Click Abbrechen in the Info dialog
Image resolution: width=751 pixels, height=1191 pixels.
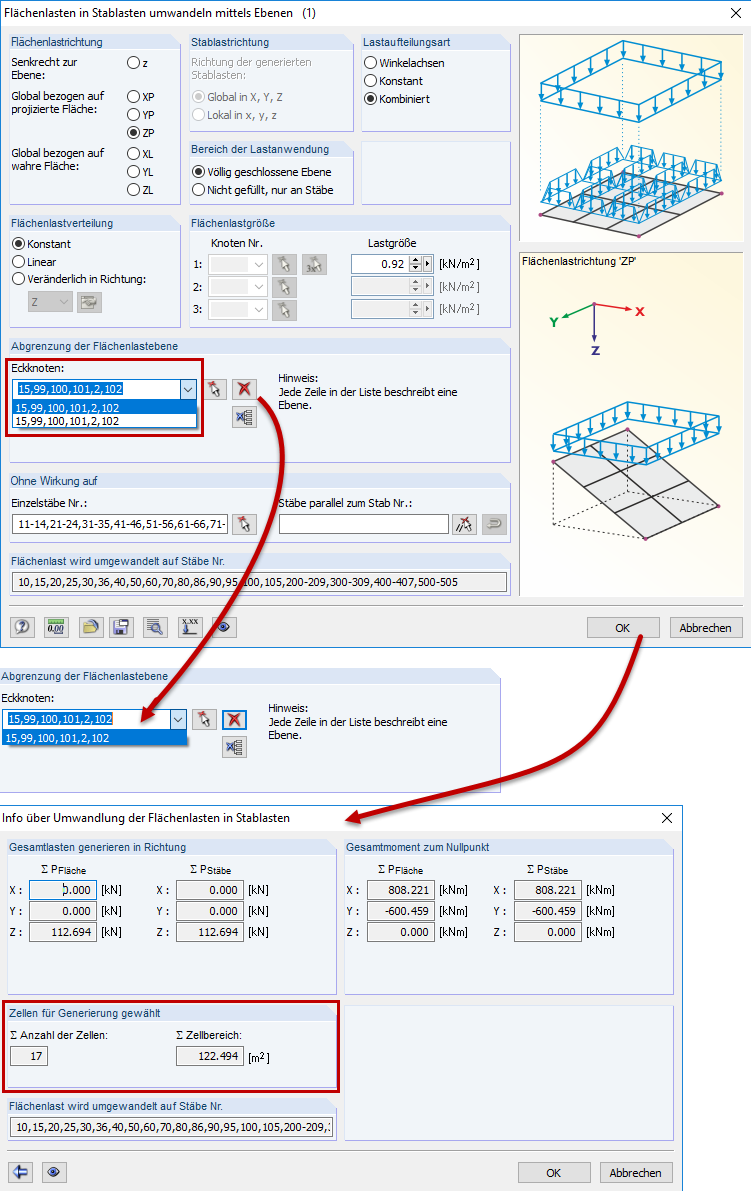(636, 1173)
